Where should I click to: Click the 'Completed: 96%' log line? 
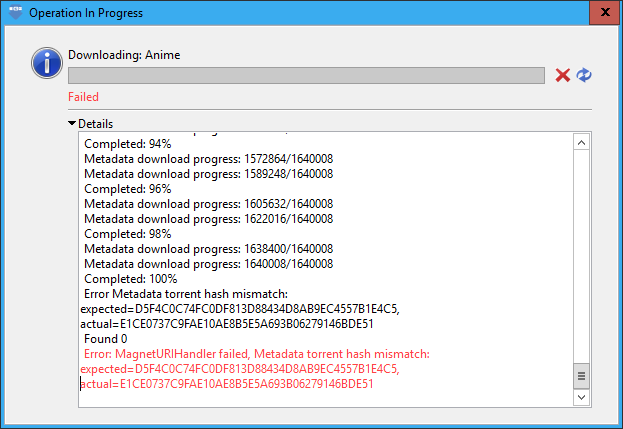(x=128, y=189)
